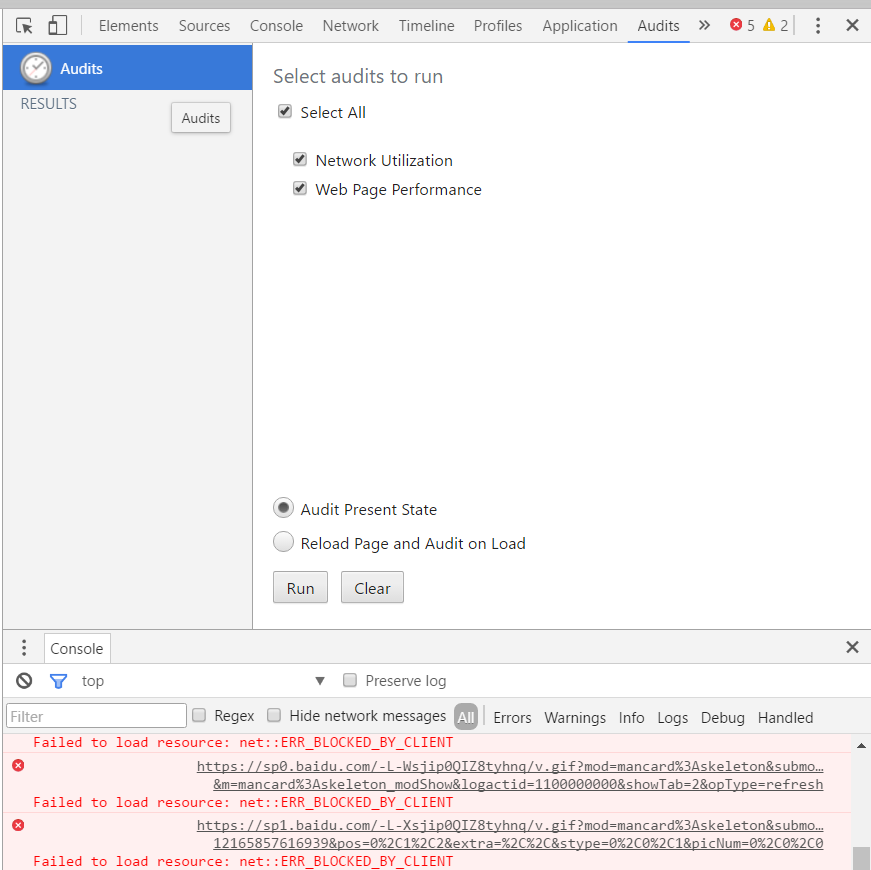Filter console by Info level
871x870 pixels.
632,718
